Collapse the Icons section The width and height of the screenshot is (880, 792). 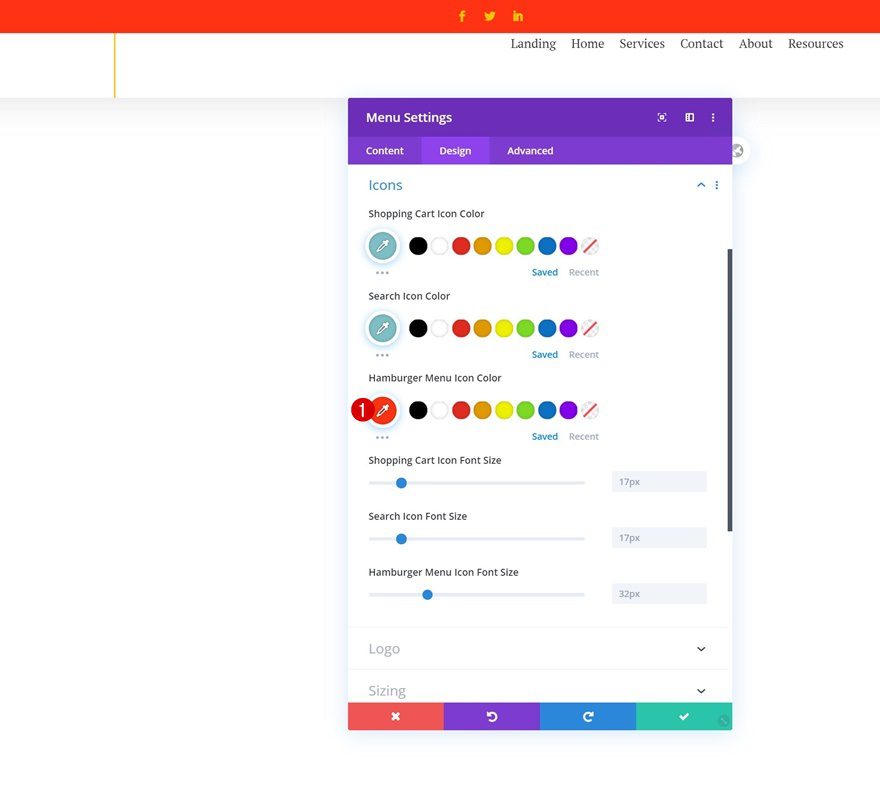pyautogui.click(x=700, y=184)
